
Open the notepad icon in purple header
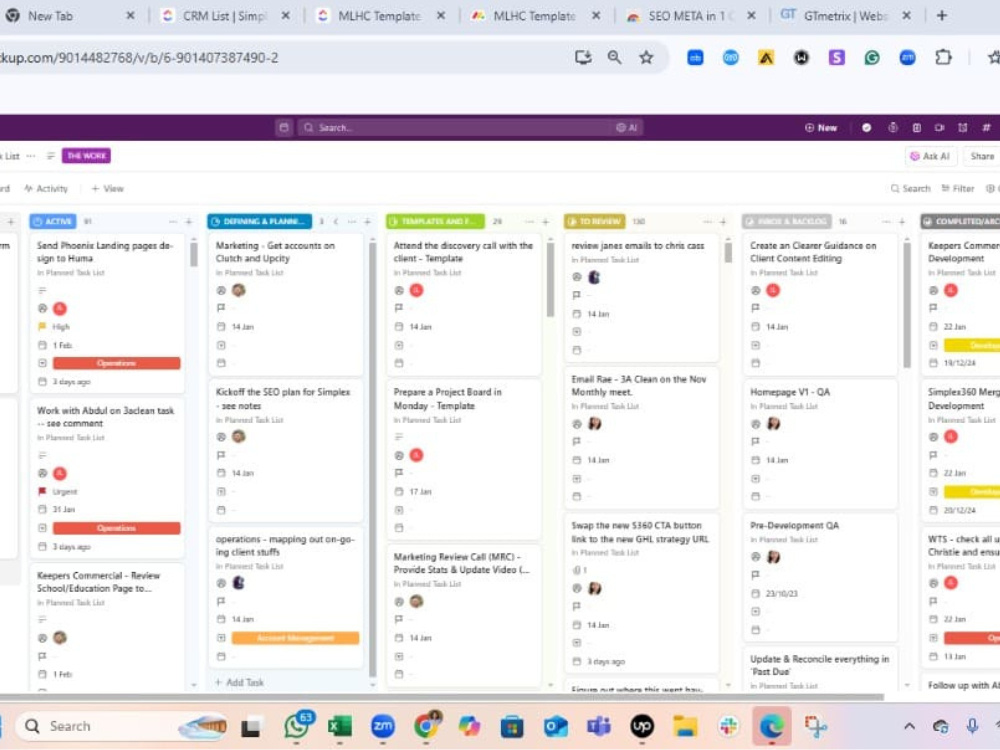[x=916, y=128]
